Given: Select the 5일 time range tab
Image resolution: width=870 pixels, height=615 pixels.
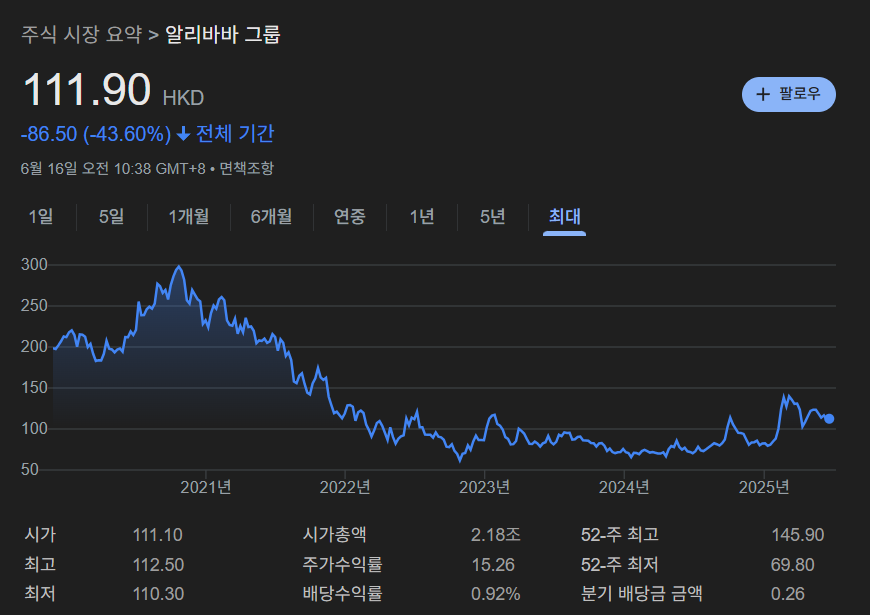Looking at the screenshot, I should tap(112, 216).
